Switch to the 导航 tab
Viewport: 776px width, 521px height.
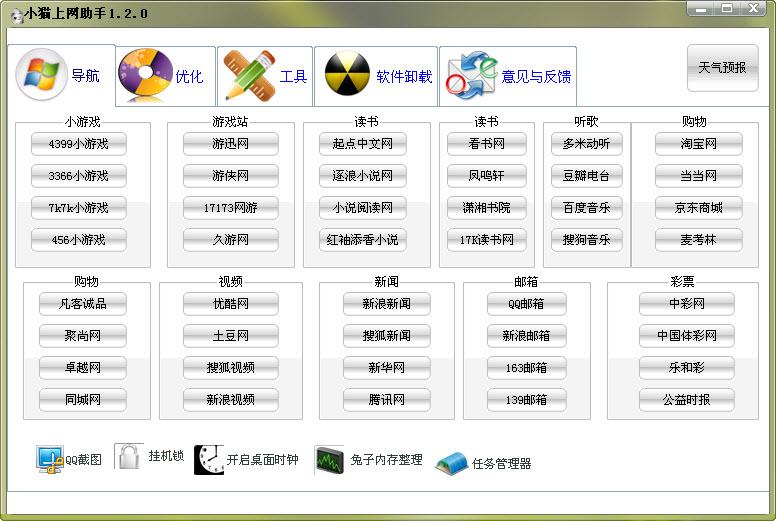pyautogui.click(x=61, y=75)
